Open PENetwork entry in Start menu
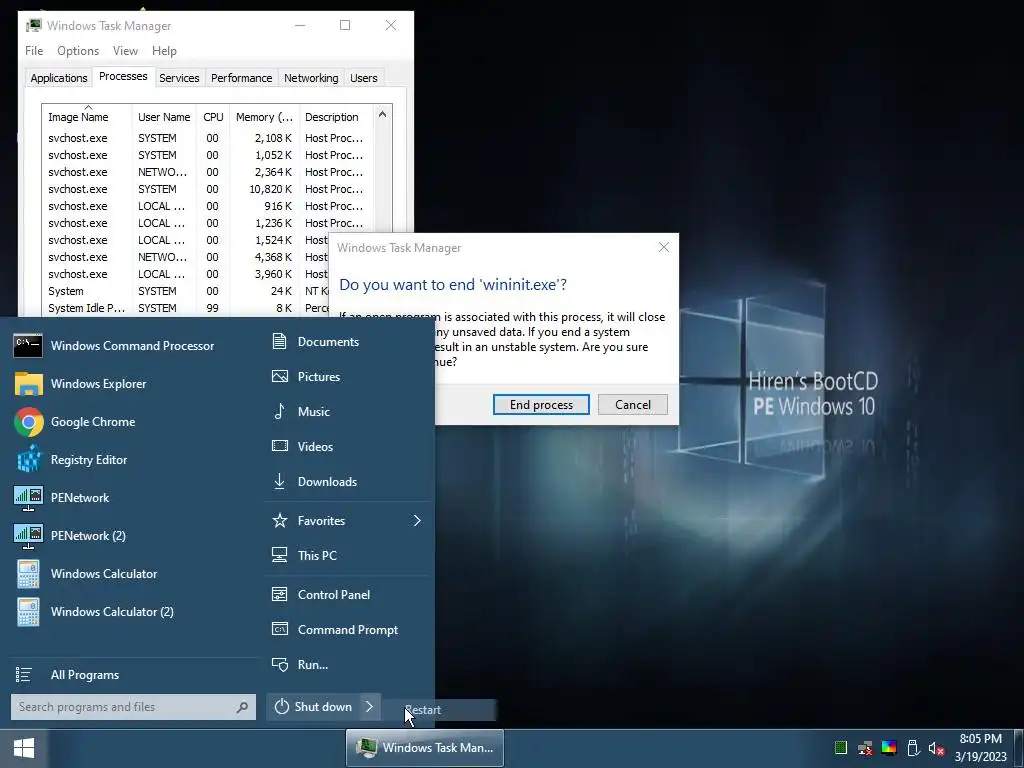The height and width of the screenshot is (768, 1024). (131, 497)
